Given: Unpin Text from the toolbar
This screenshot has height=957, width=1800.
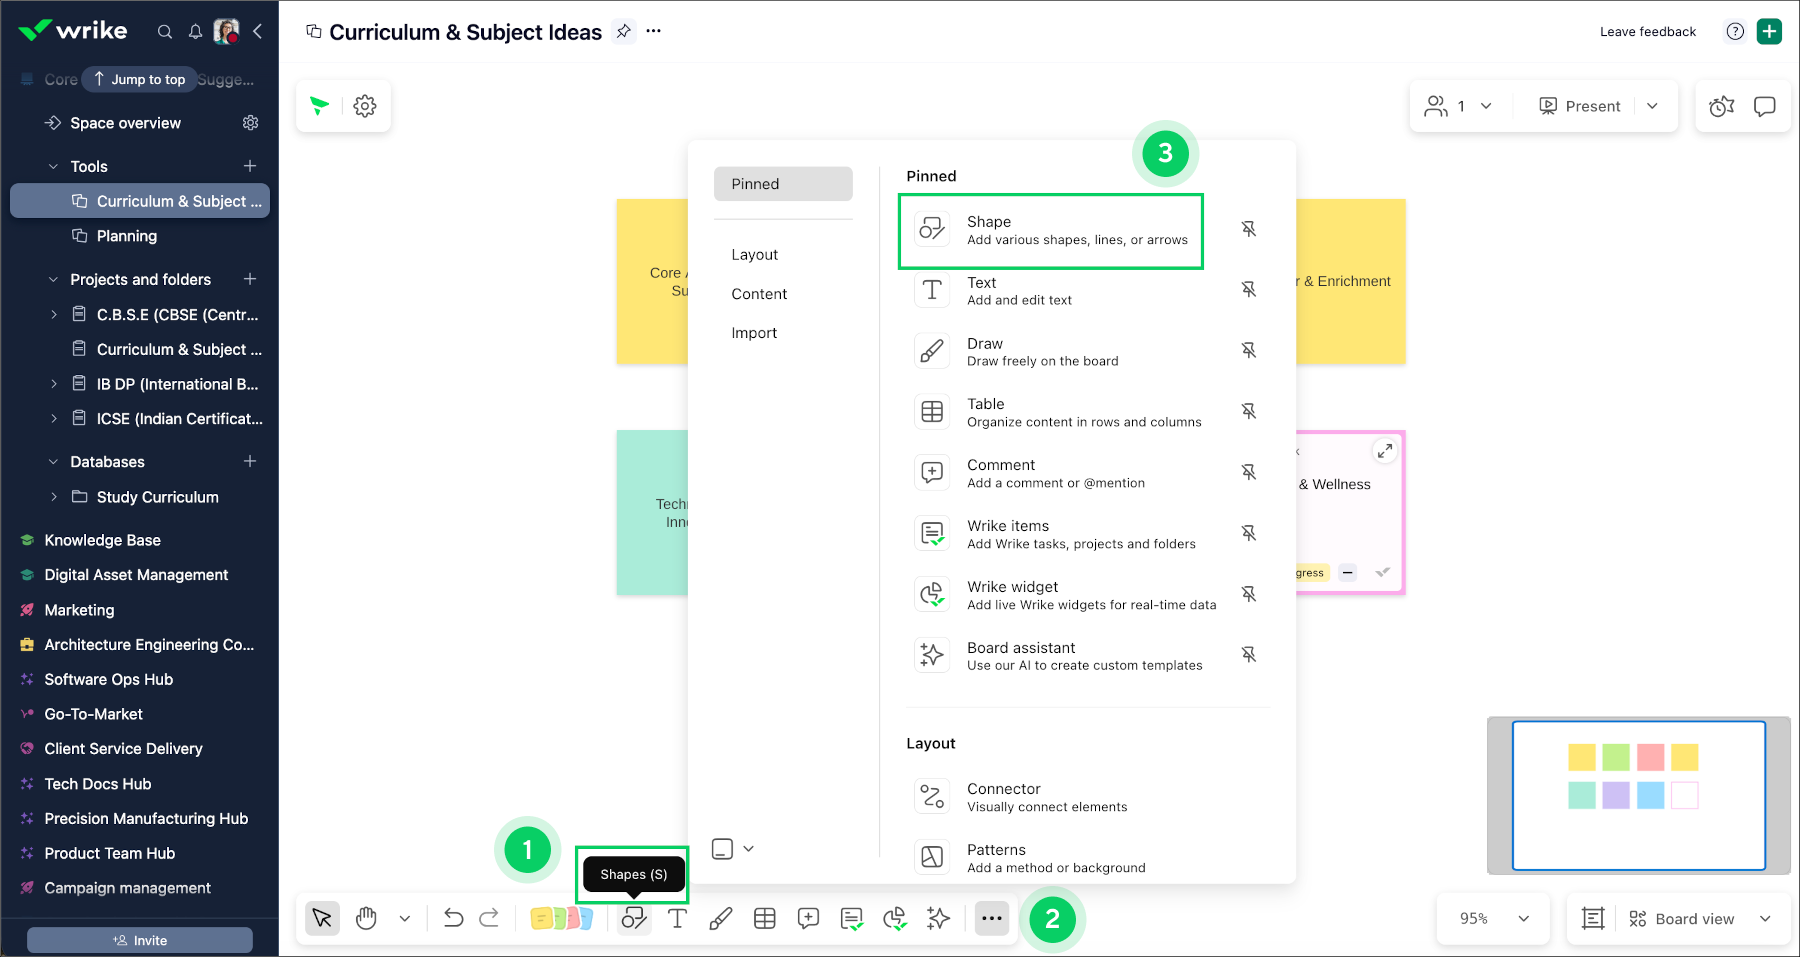Looking at the screenshot, I should click(1249, 289).
